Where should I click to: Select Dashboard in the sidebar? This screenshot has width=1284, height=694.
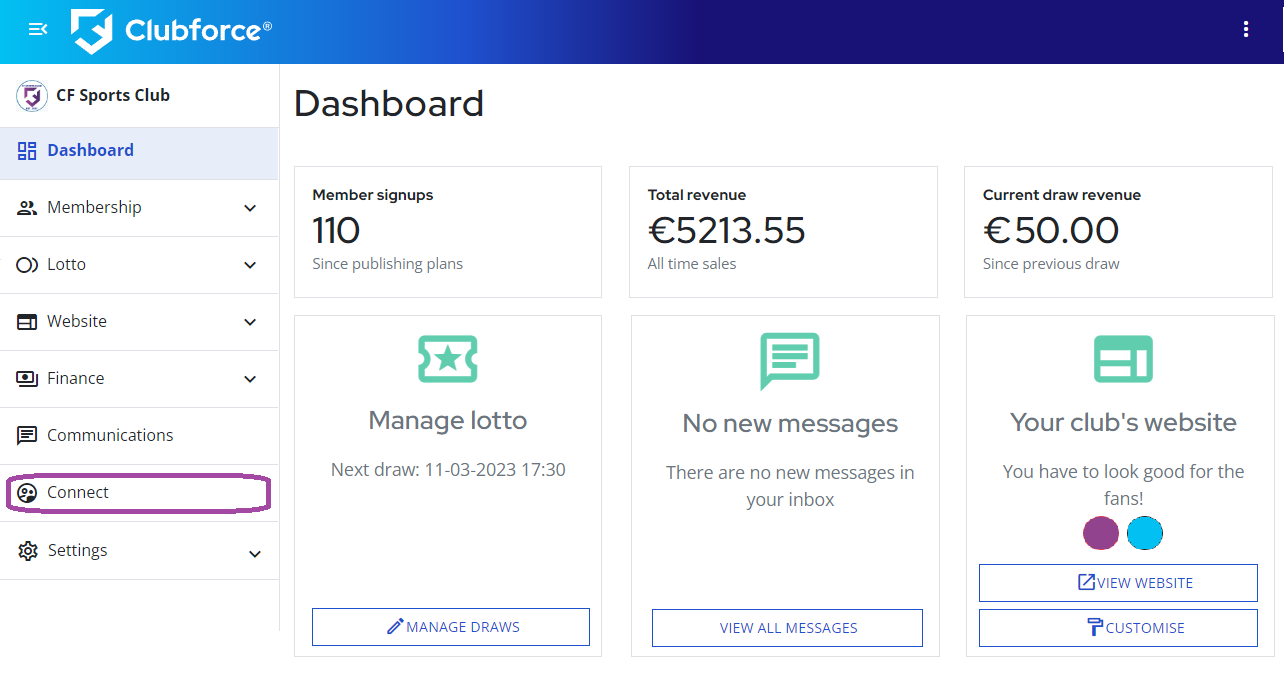click(x=139, y=153)
